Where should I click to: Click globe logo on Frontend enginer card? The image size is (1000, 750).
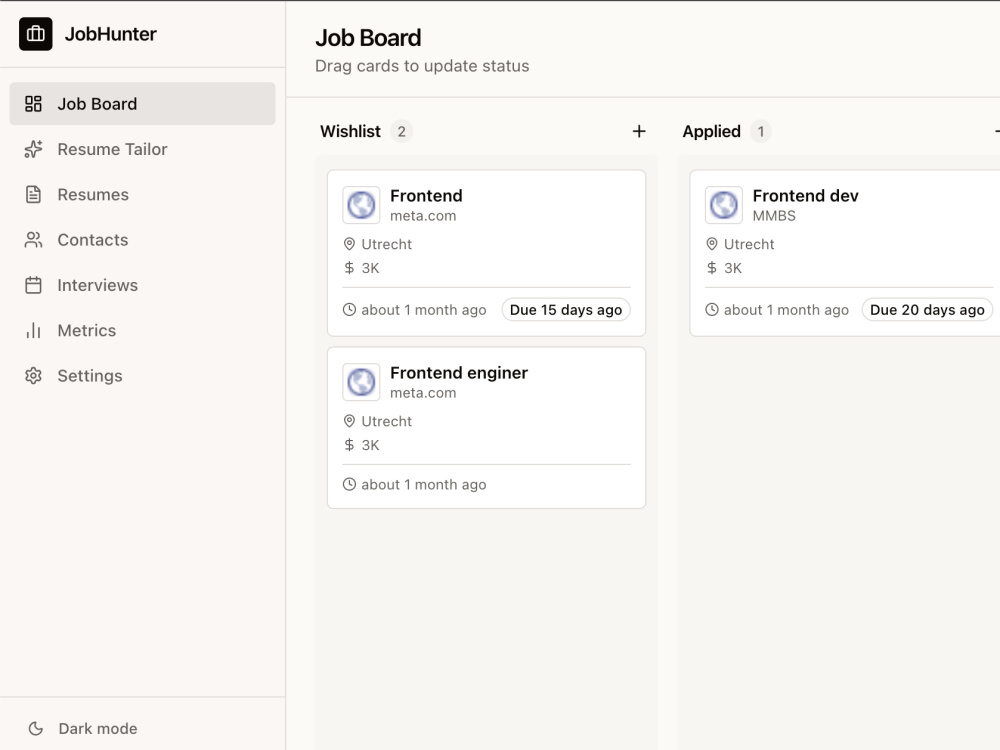pyautogui.click(x=362, y=382)
